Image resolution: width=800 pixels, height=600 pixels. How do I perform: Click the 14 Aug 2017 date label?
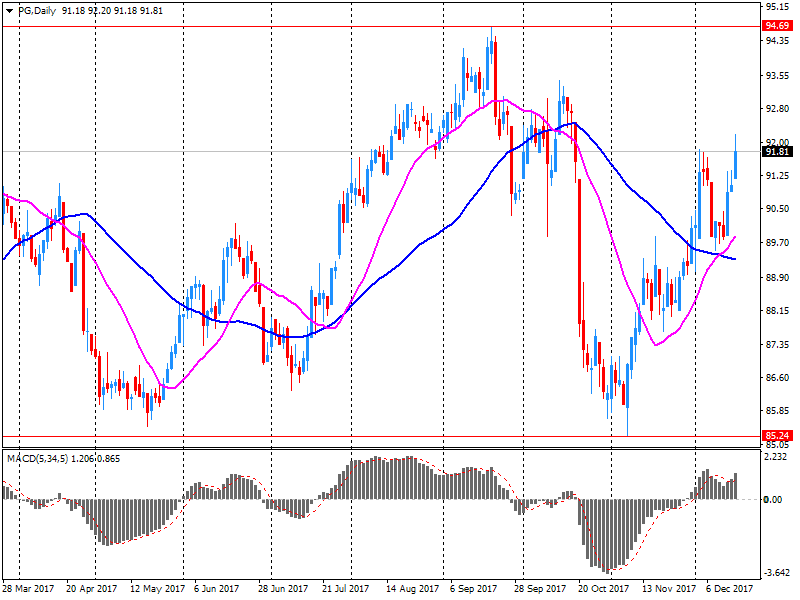(x=412, y=588)
